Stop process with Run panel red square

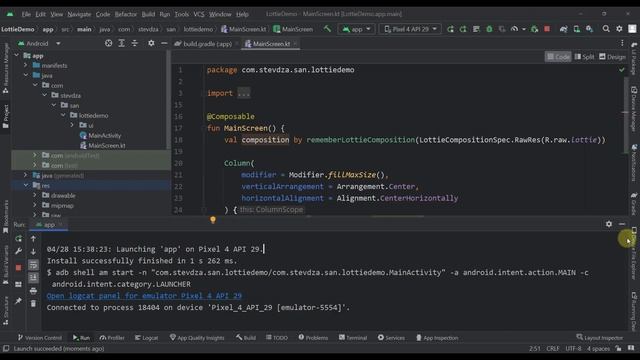[18, 268]
